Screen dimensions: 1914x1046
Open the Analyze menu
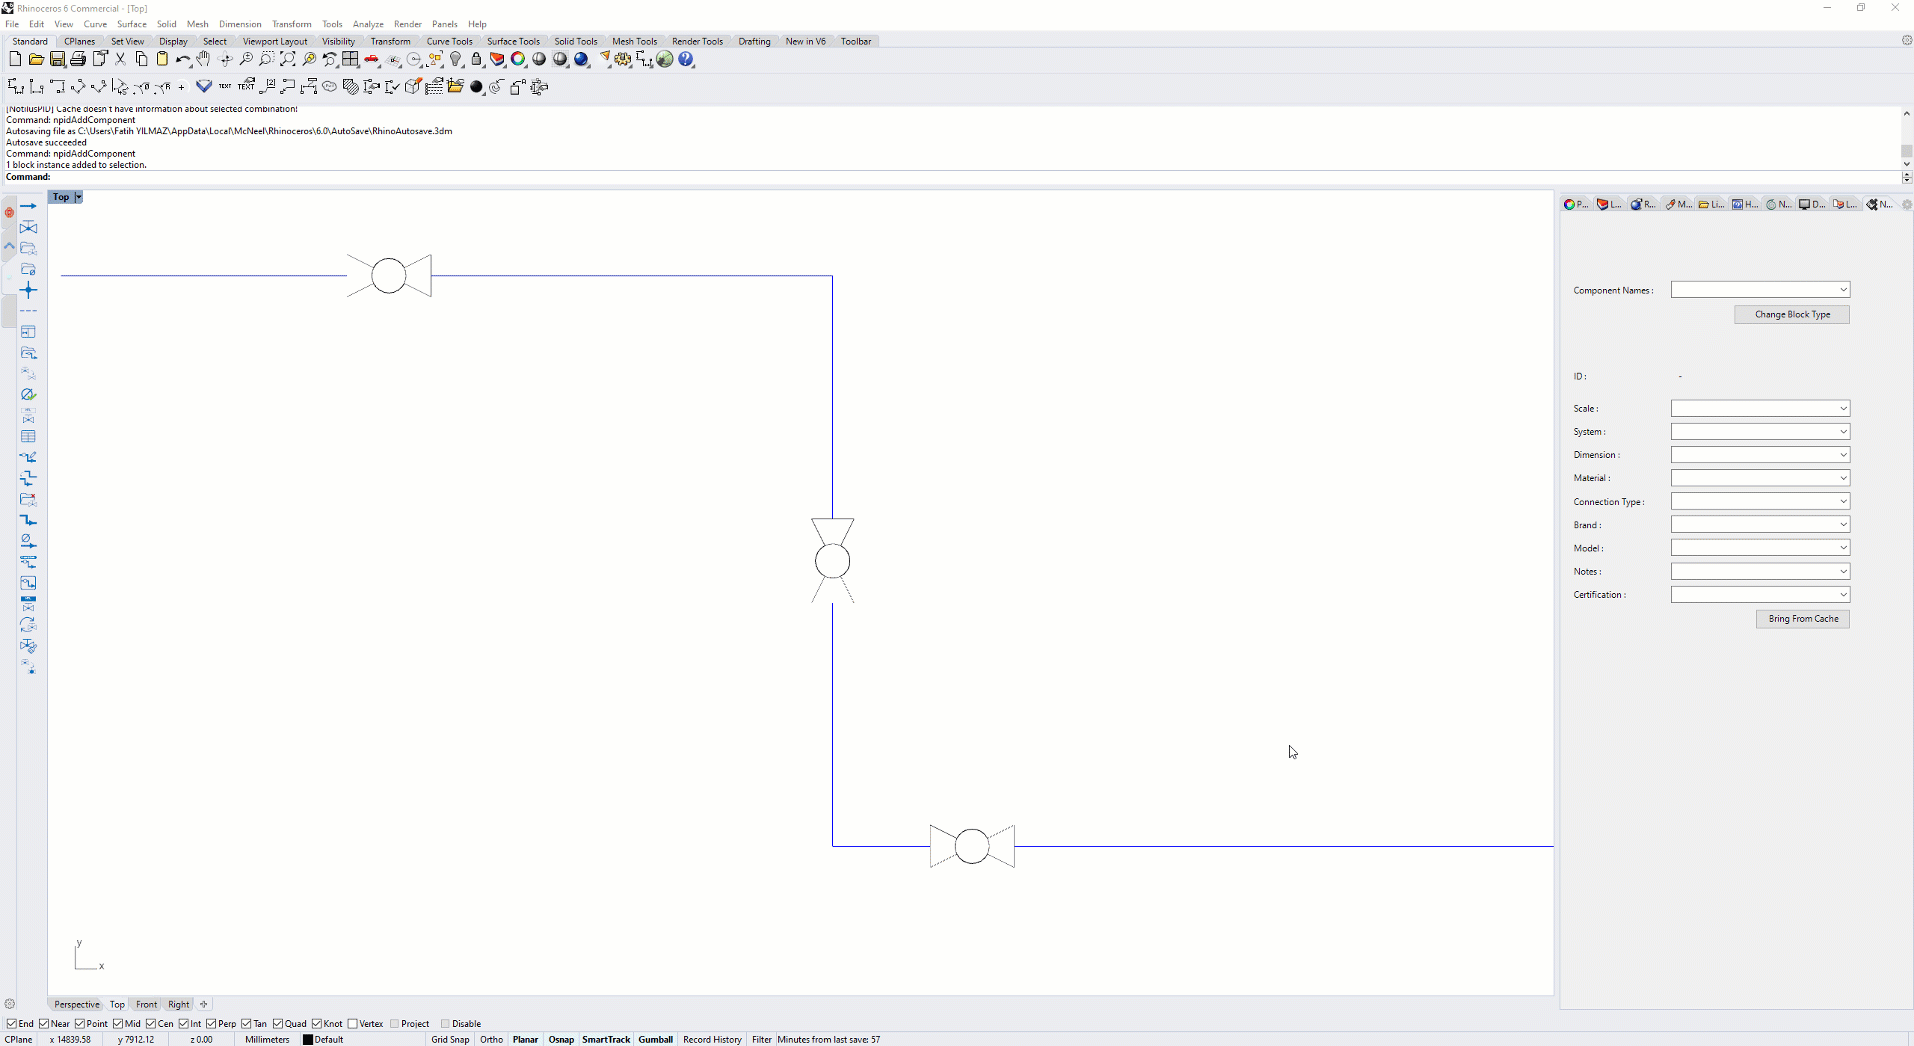(x=368, y=24)
